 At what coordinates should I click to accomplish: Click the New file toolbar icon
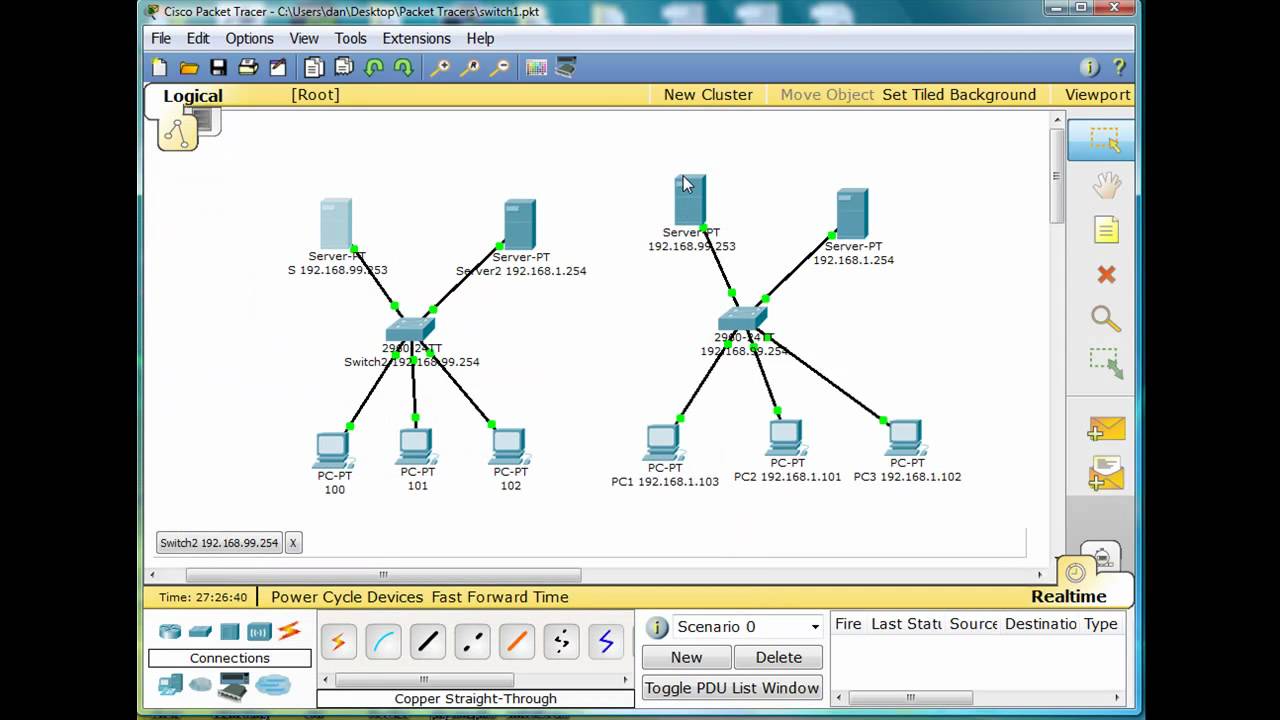point(160,68)
